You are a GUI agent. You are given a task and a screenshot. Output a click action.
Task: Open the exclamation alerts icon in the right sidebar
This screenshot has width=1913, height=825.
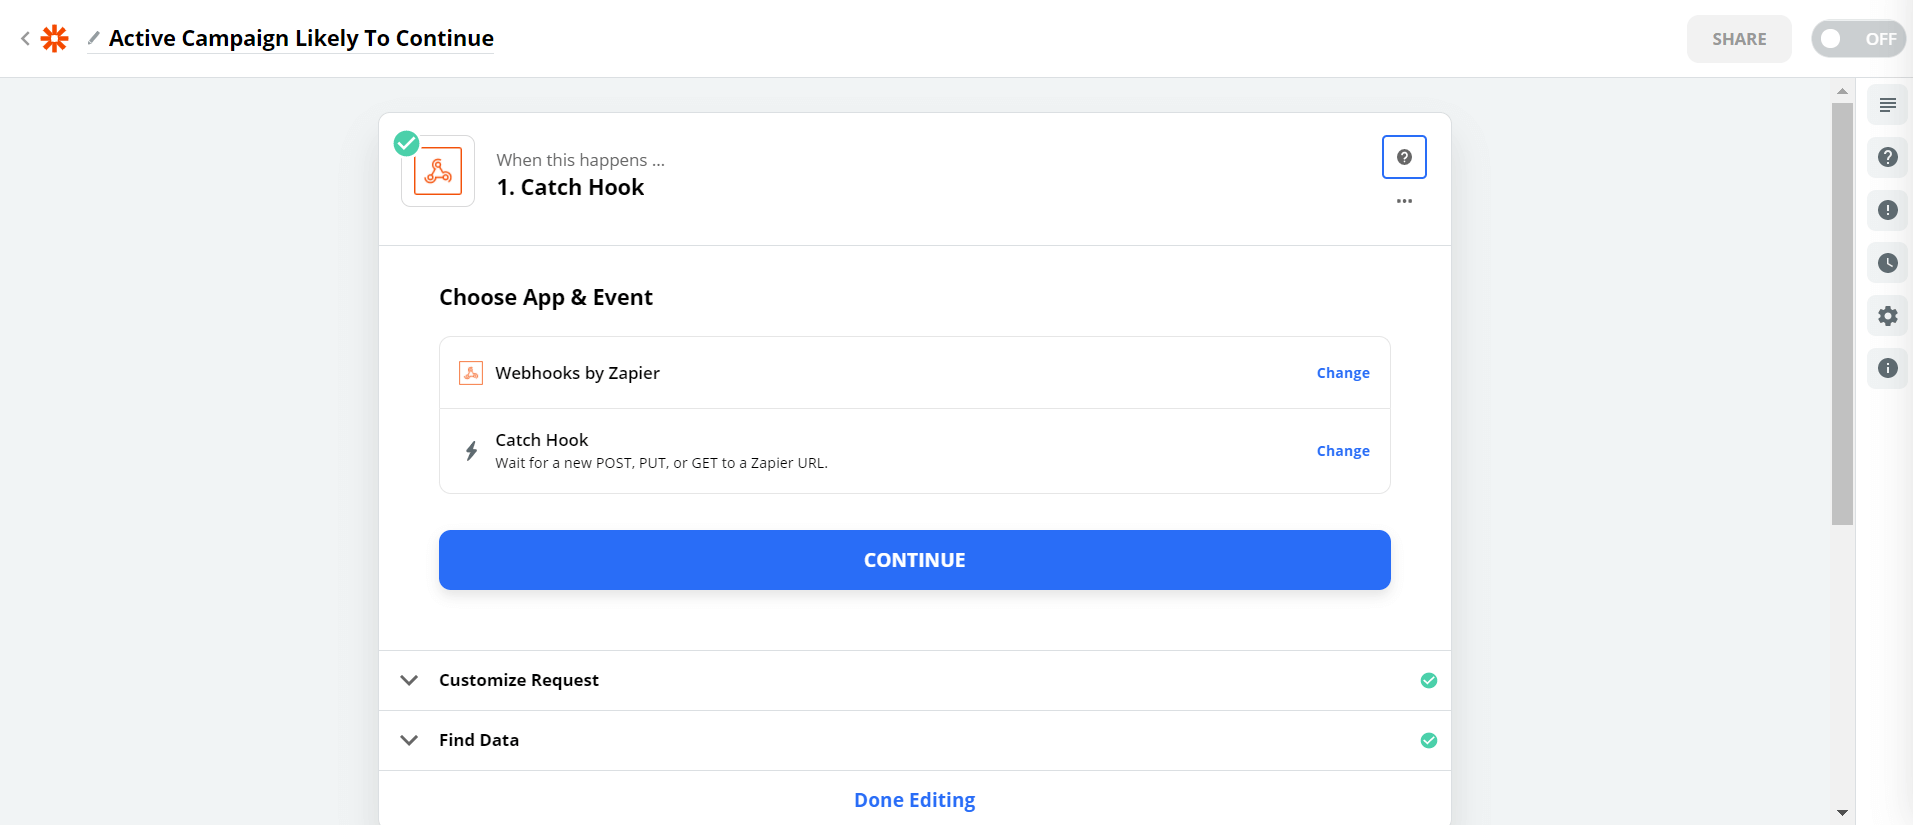tap(1887, 210)
